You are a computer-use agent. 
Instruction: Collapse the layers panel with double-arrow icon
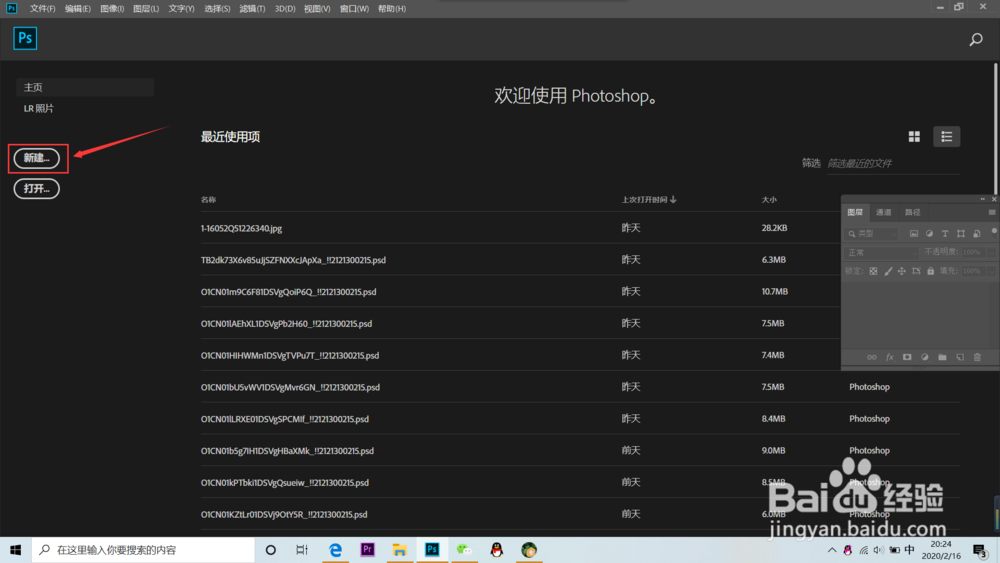pos(983,199)
